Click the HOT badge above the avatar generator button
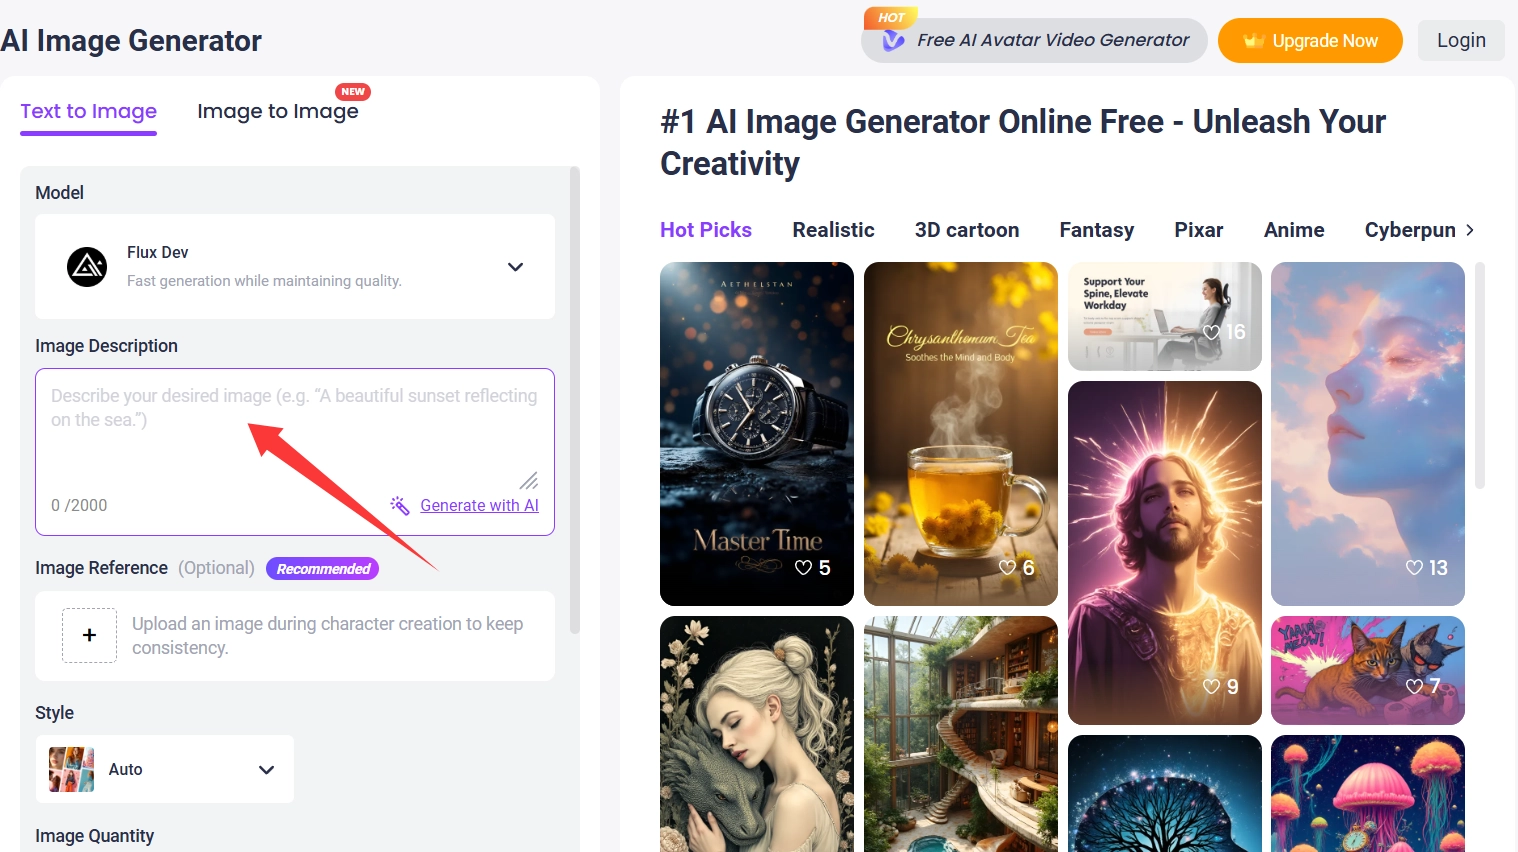Image resolution: width=1518 pixels, height=852 pixels. tap(889, 17)
